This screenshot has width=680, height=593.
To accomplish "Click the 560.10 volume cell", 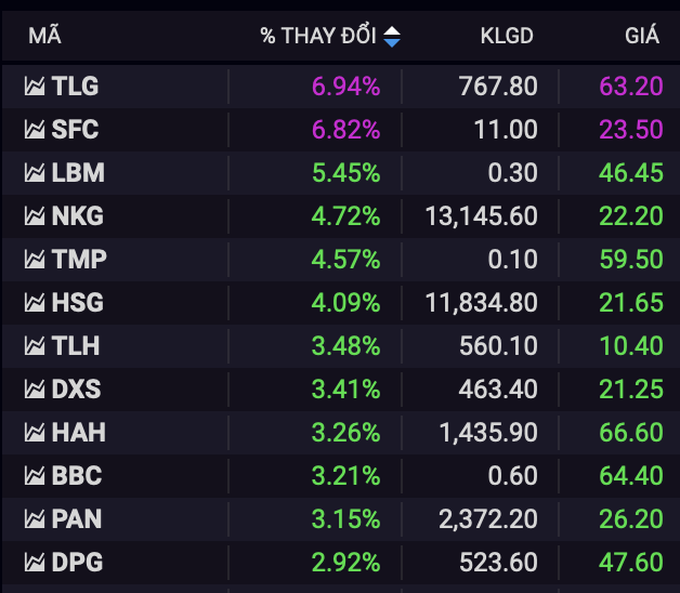I will point(499,346).
